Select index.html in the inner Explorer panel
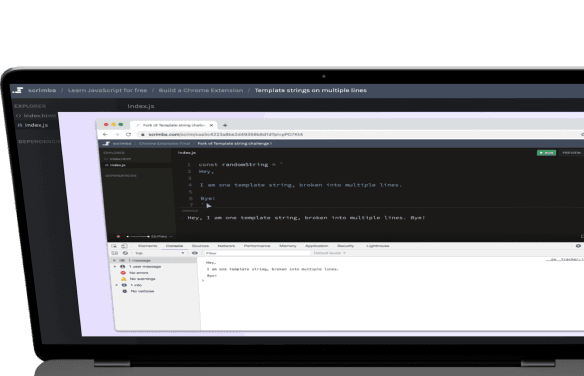The width and height of the screenshot is (584, 376). [117, 159]
